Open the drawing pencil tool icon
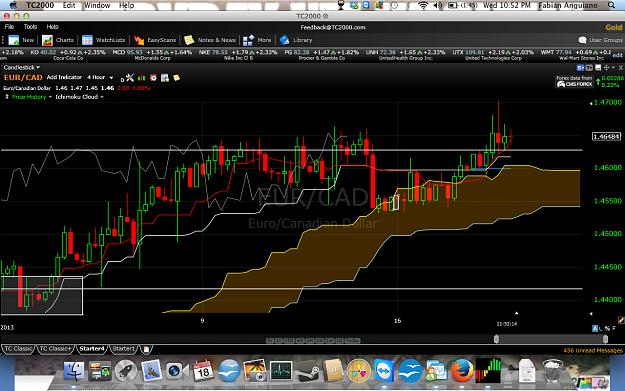Image resolution: width=625 pixels, height=391 pixels. click(621, 320)
